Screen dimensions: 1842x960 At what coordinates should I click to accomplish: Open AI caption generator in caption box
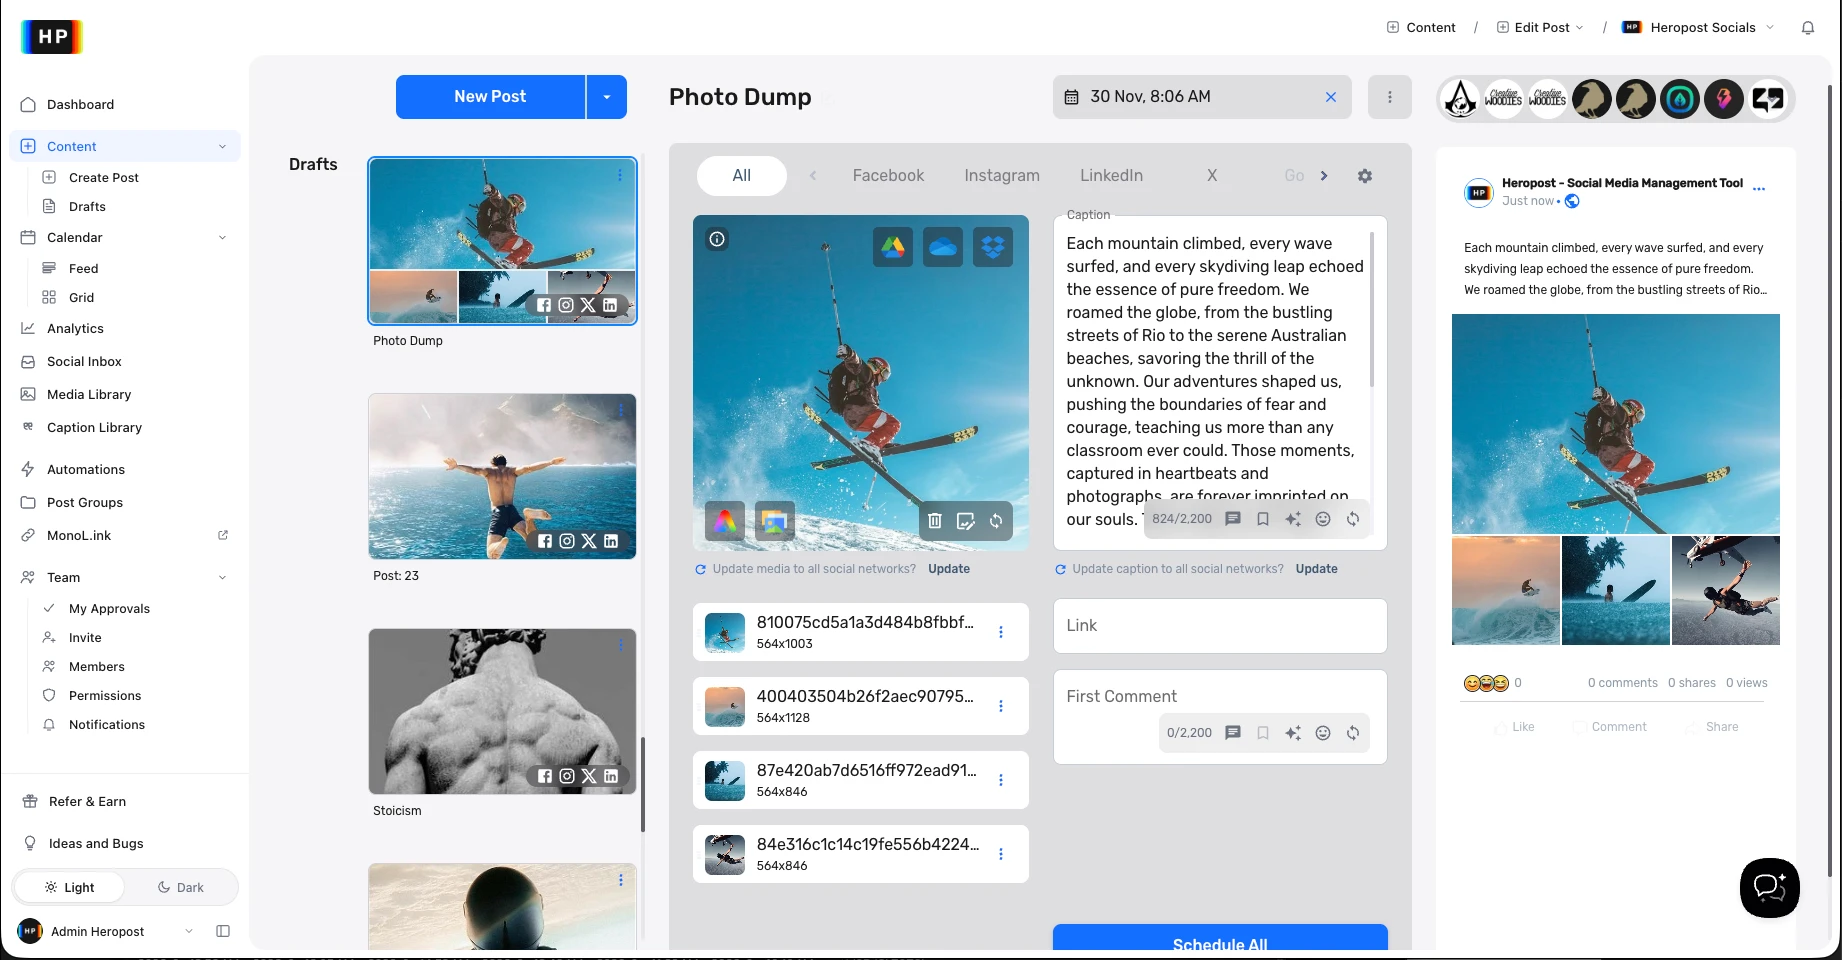click(1293, 519)
